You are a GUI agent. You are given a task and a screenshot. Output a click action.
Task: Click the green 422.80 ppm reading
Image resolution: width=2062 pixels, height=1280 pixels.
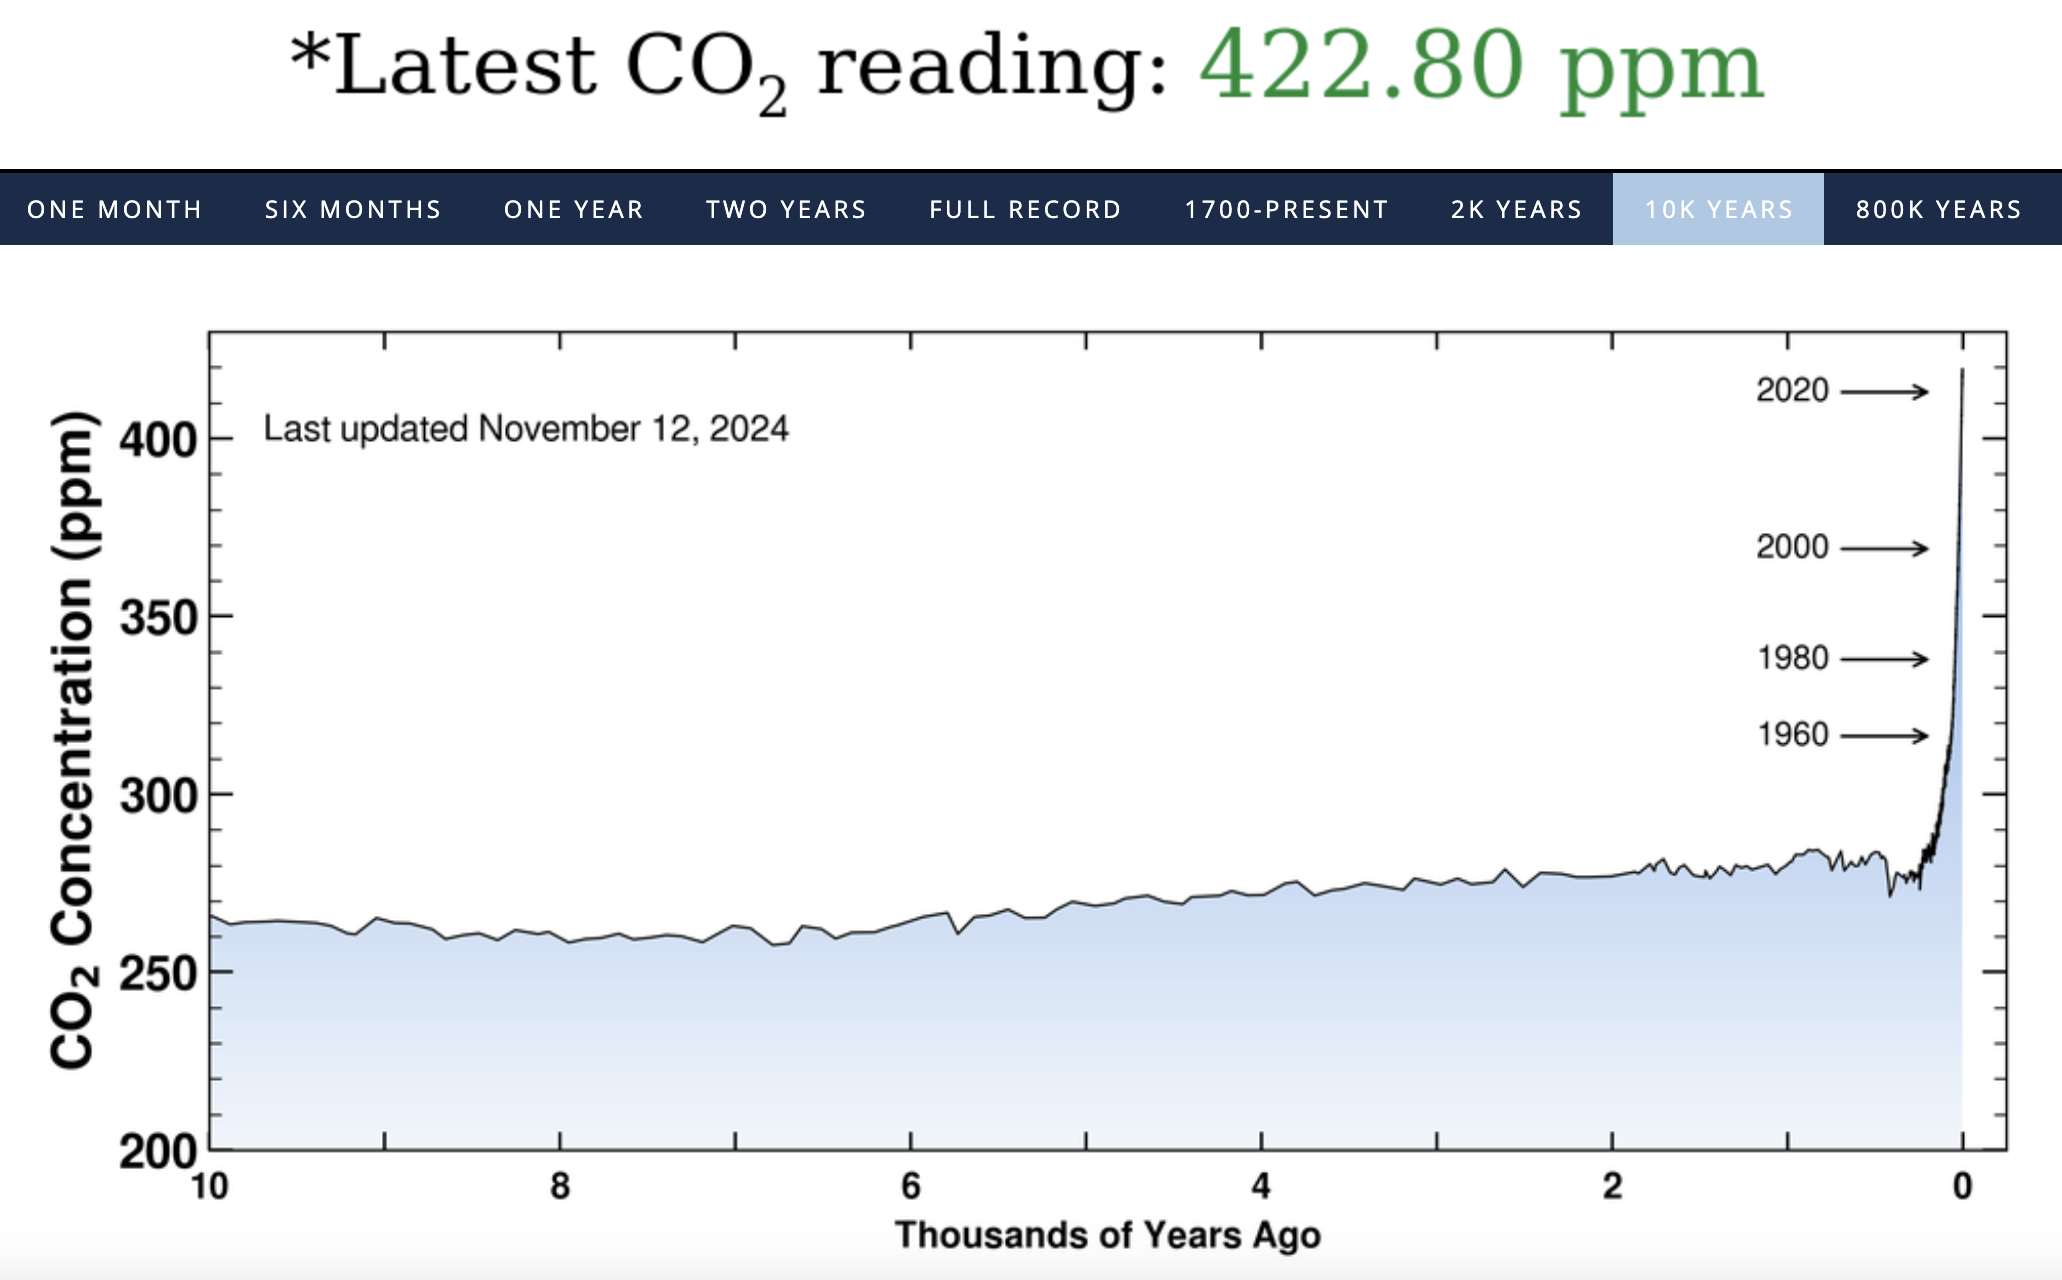1481,68
